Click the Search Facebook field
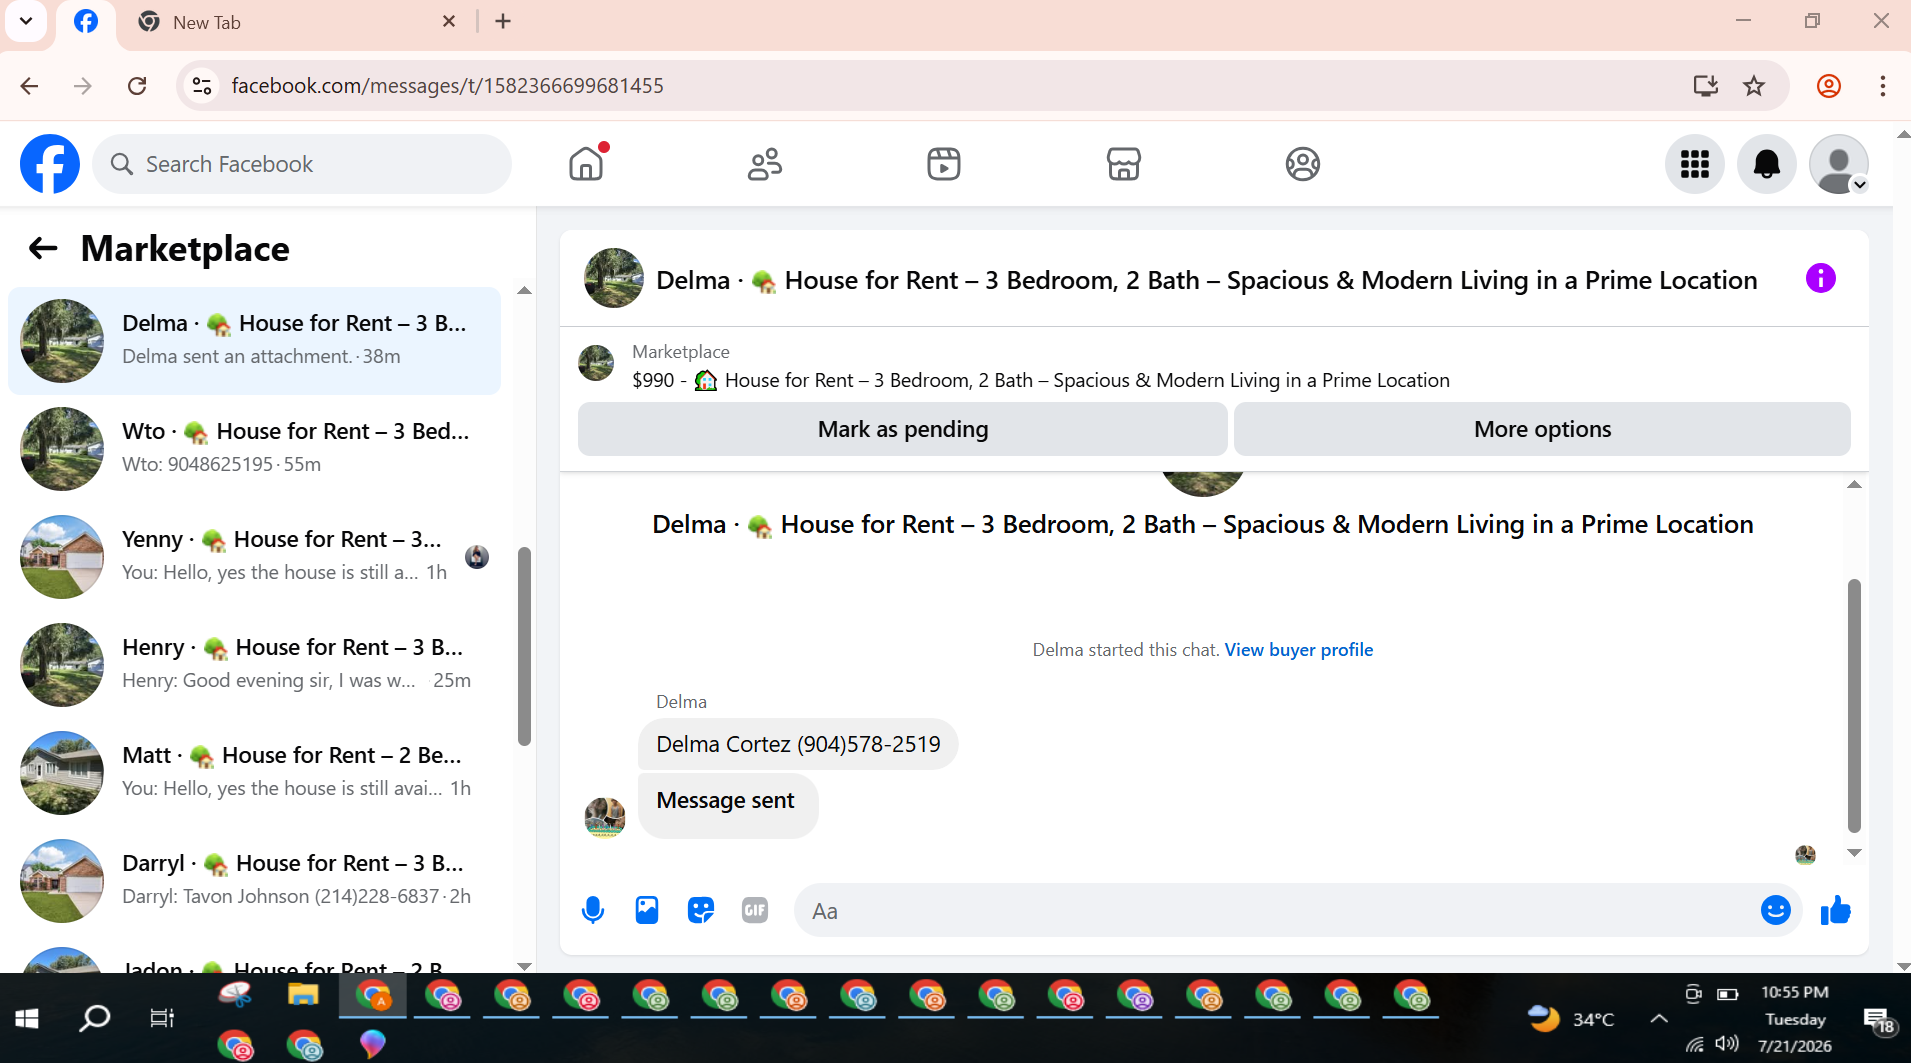 tap(302, 164)
